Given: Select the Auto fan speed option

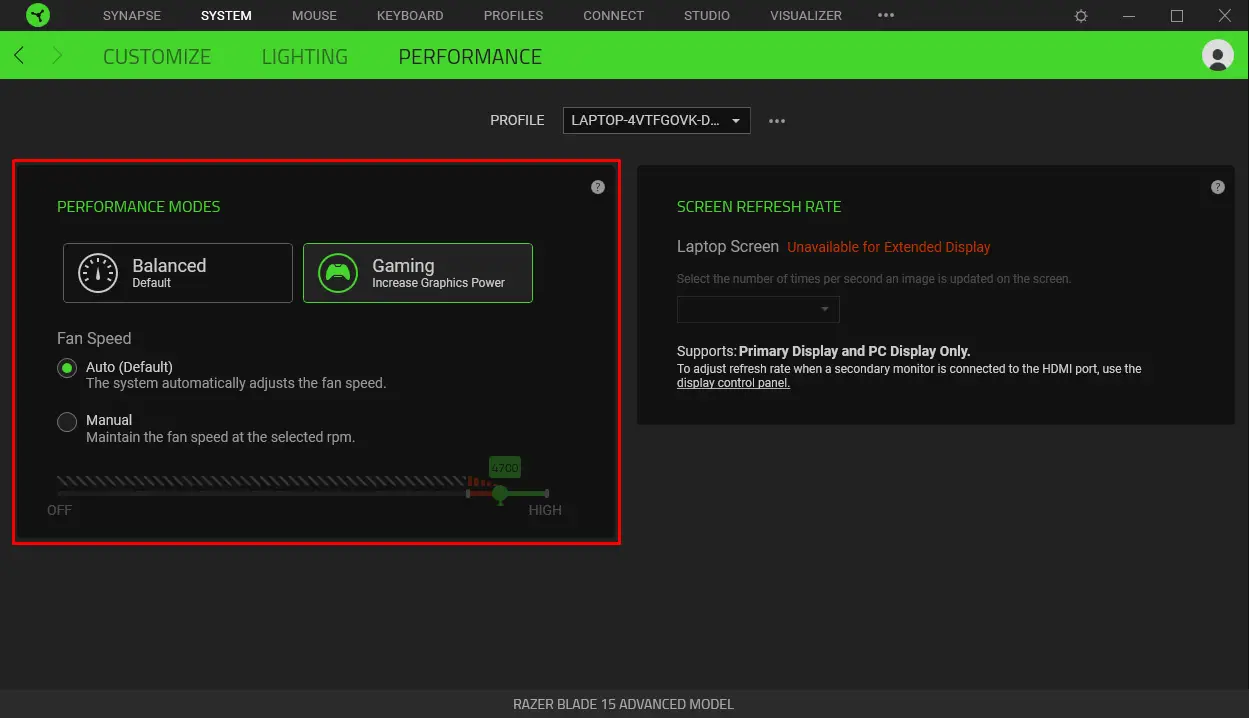Looking at the screenshot, I should (x=66, y=368).
